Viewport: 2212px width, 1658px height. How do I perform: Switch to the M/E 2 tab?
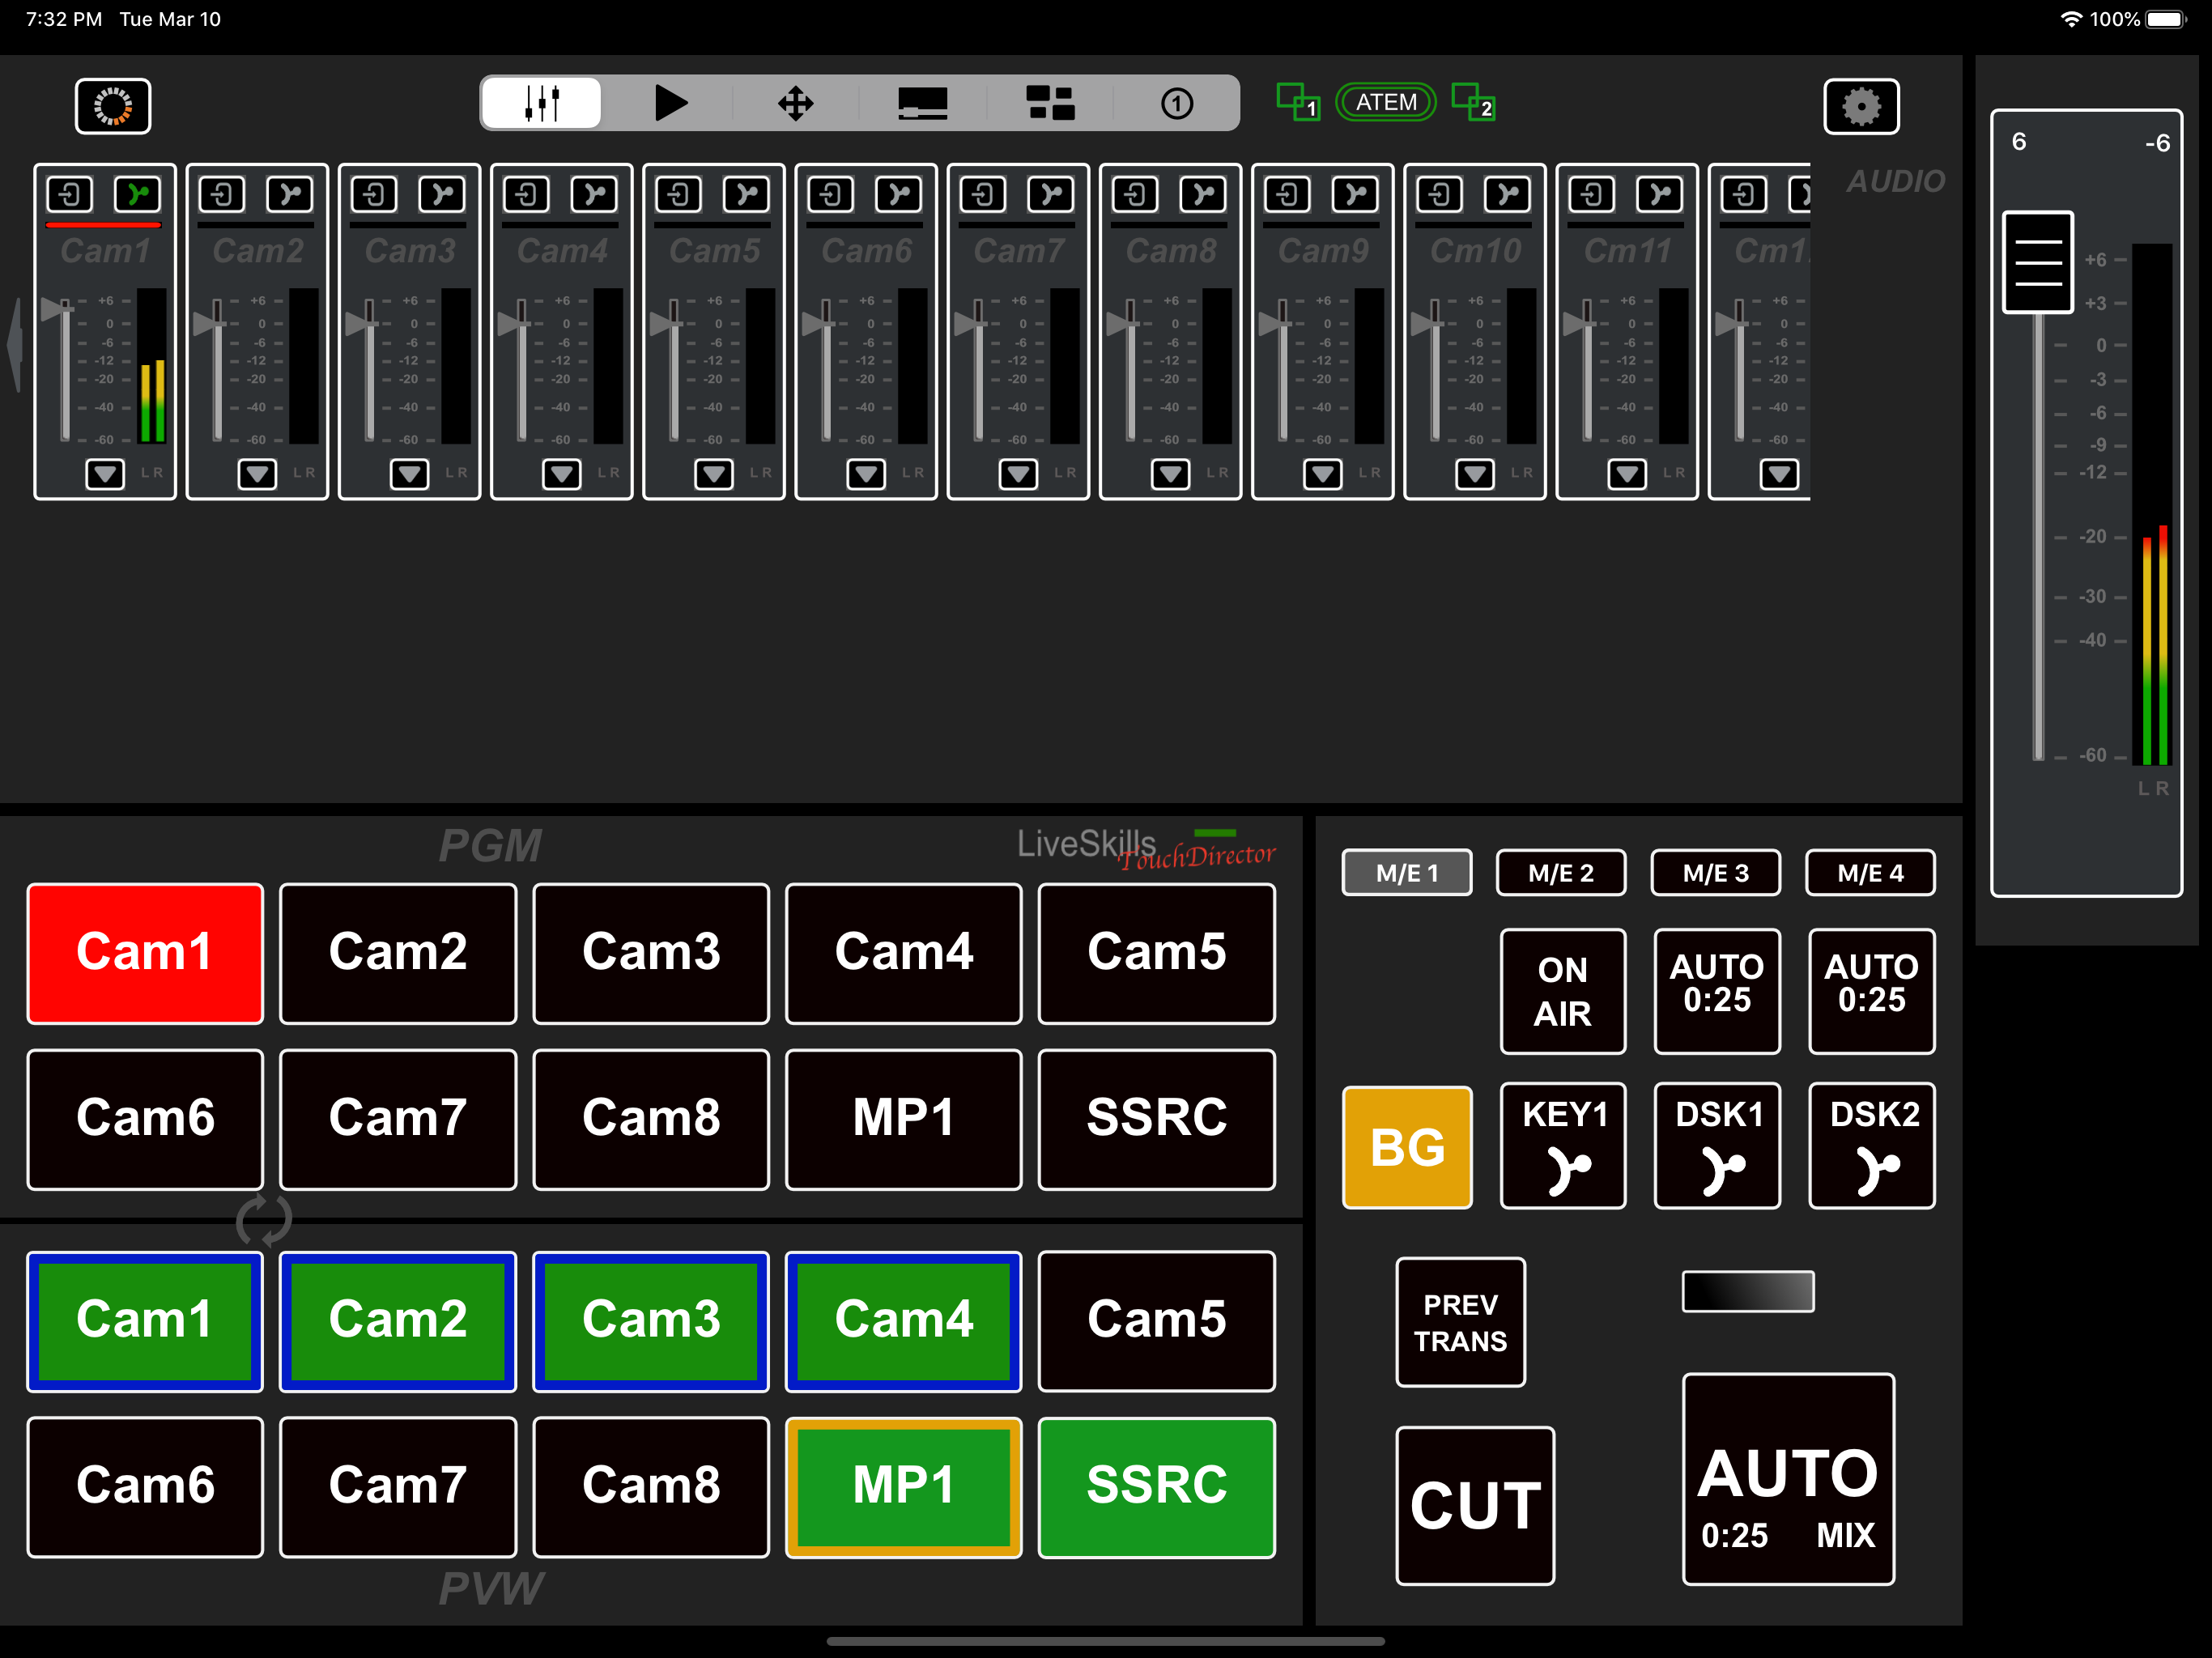tap(1561, 872)
